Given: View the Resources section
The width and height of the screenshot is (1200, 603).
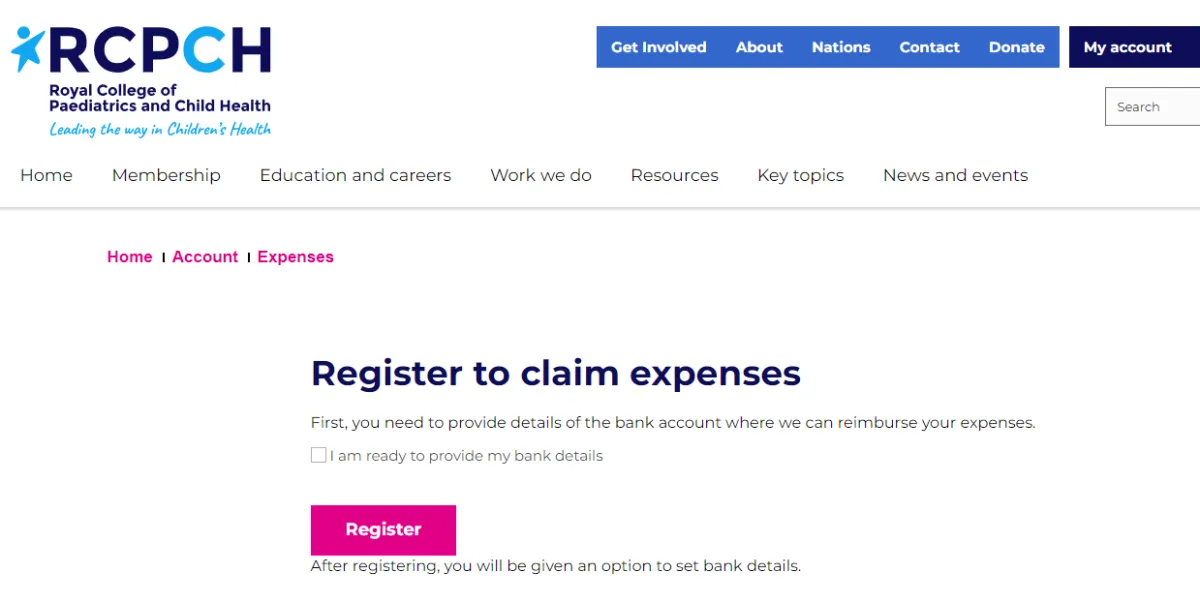Looking at the screenshot, I should click(x=674, y=175).
